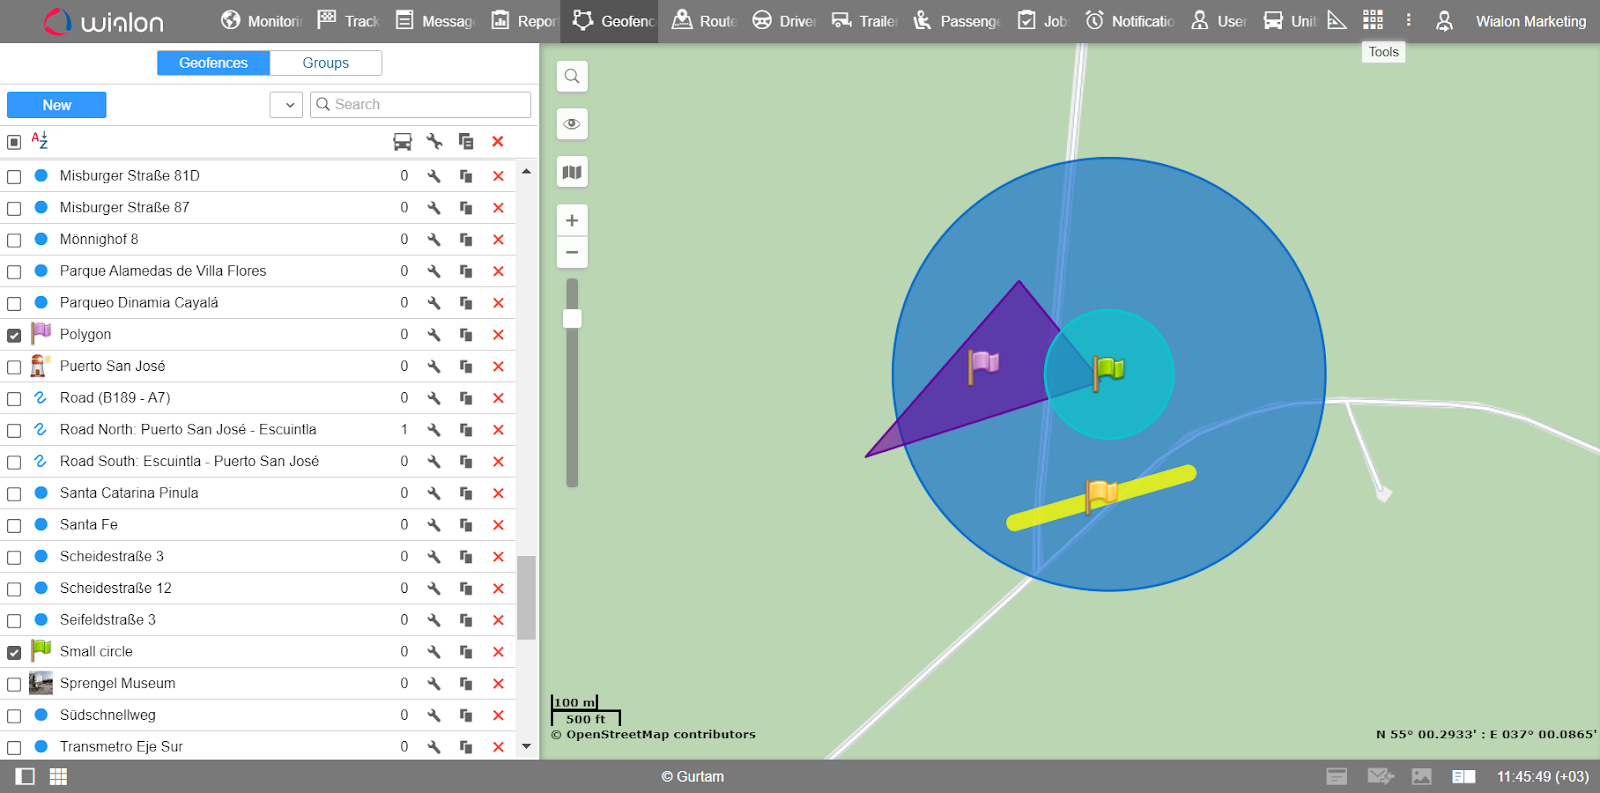
Task: Click the Gurtam copyright link
Action: click(692, 776)
